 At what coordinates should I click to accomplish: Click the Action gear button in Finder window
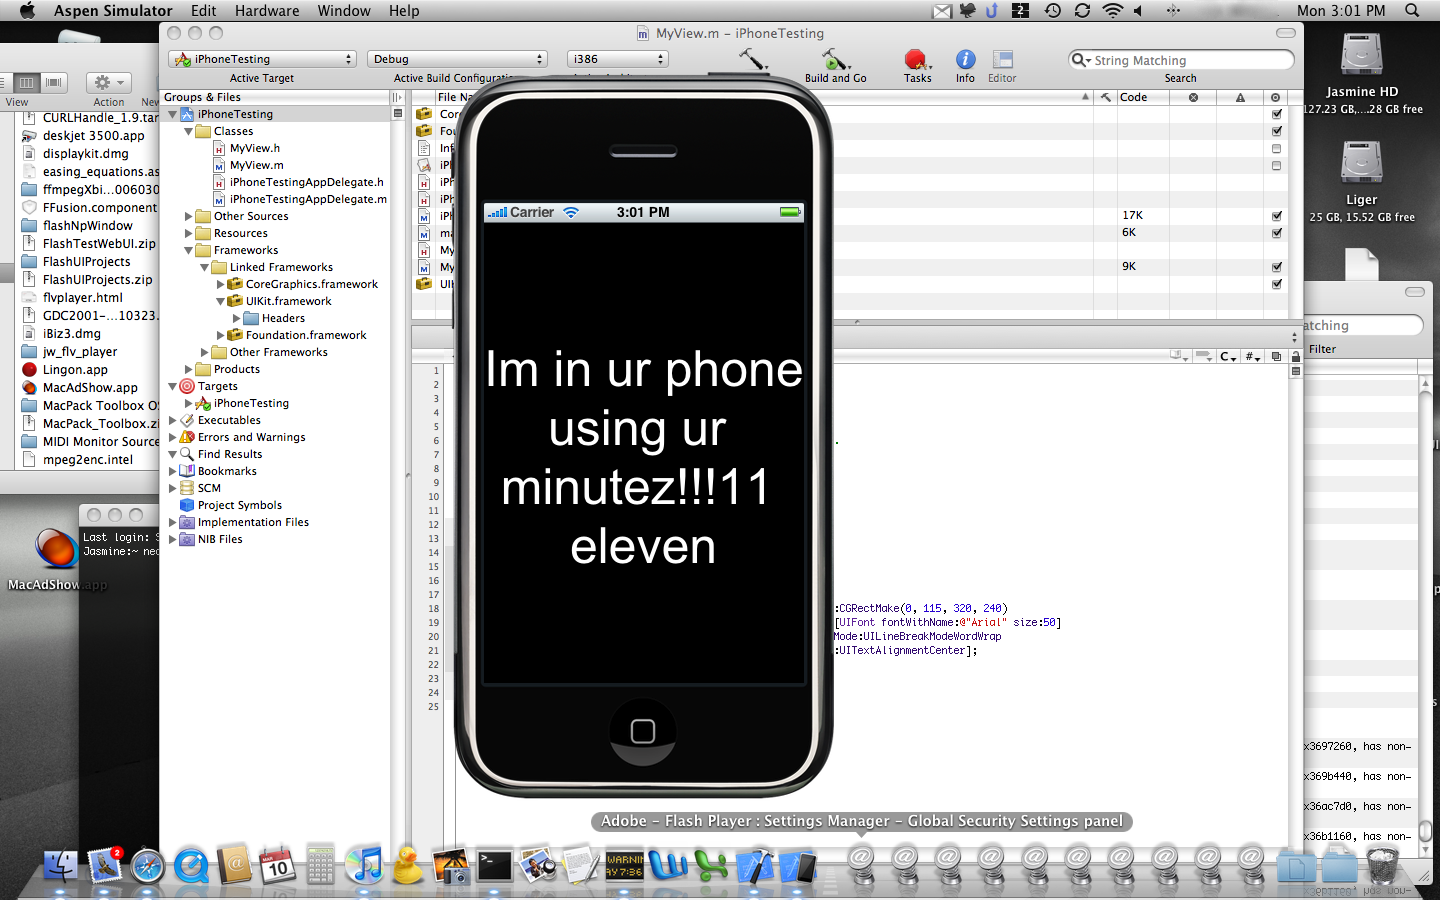[108, 83]
